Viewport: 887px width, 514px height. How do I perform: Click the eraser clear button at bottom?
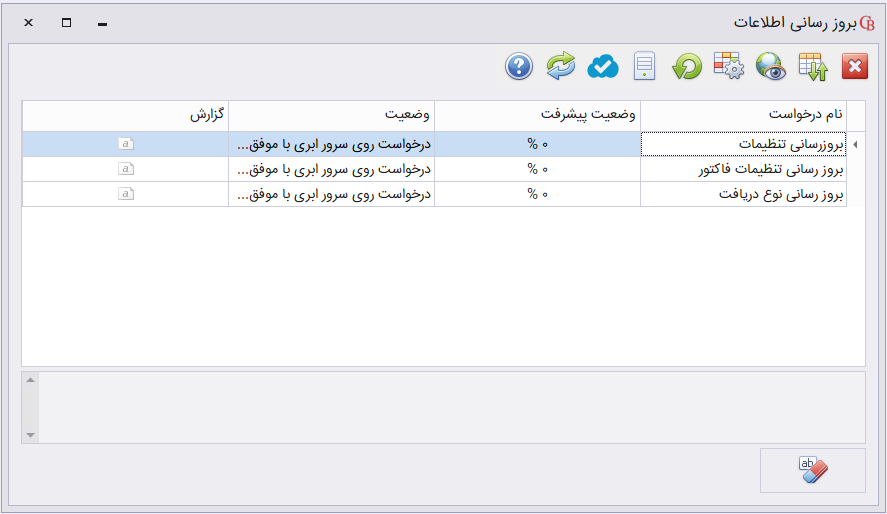pyautogui.click(x=812, y=470)
